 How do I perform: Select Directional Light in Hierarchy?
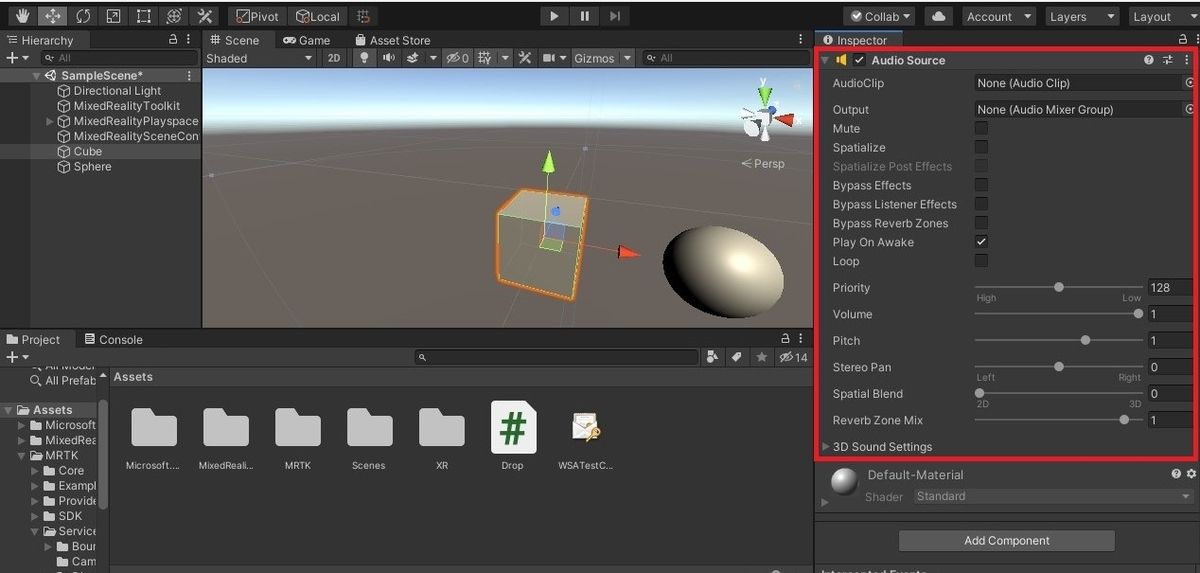(x=117, y=91)
